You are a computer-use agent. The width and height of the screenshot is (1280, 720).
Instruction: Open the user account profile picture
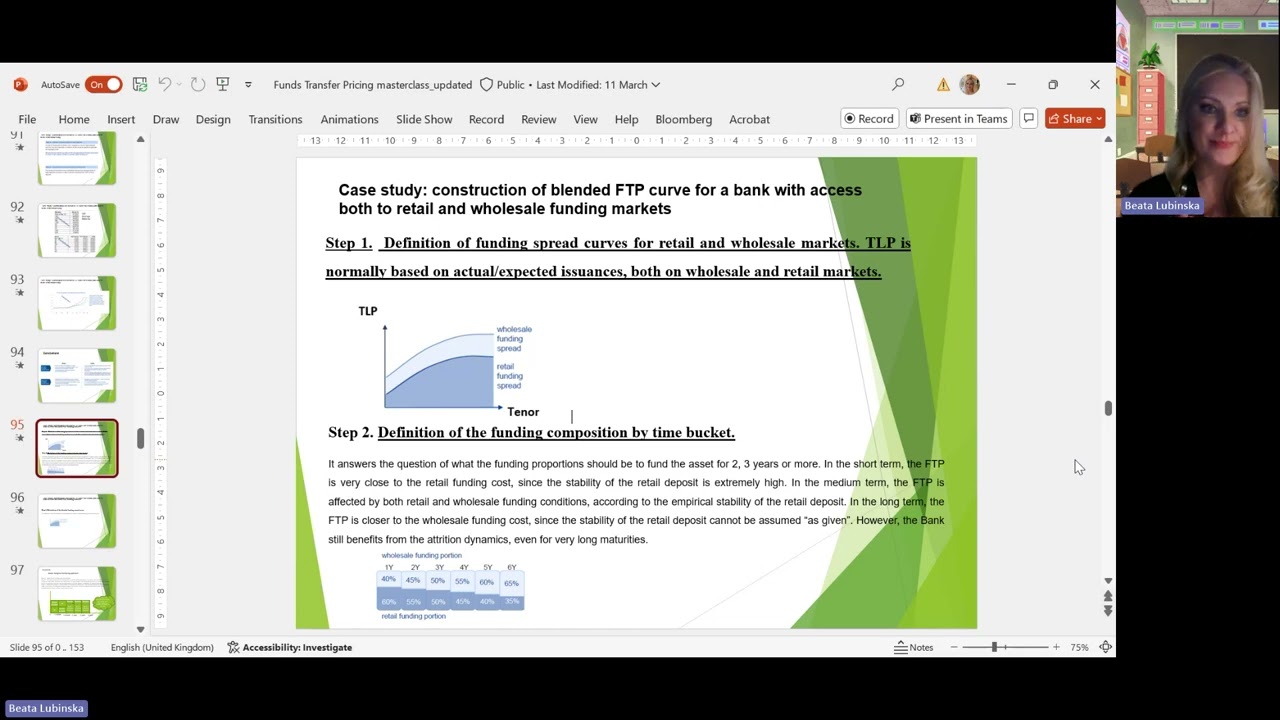(x=969, y=85)
